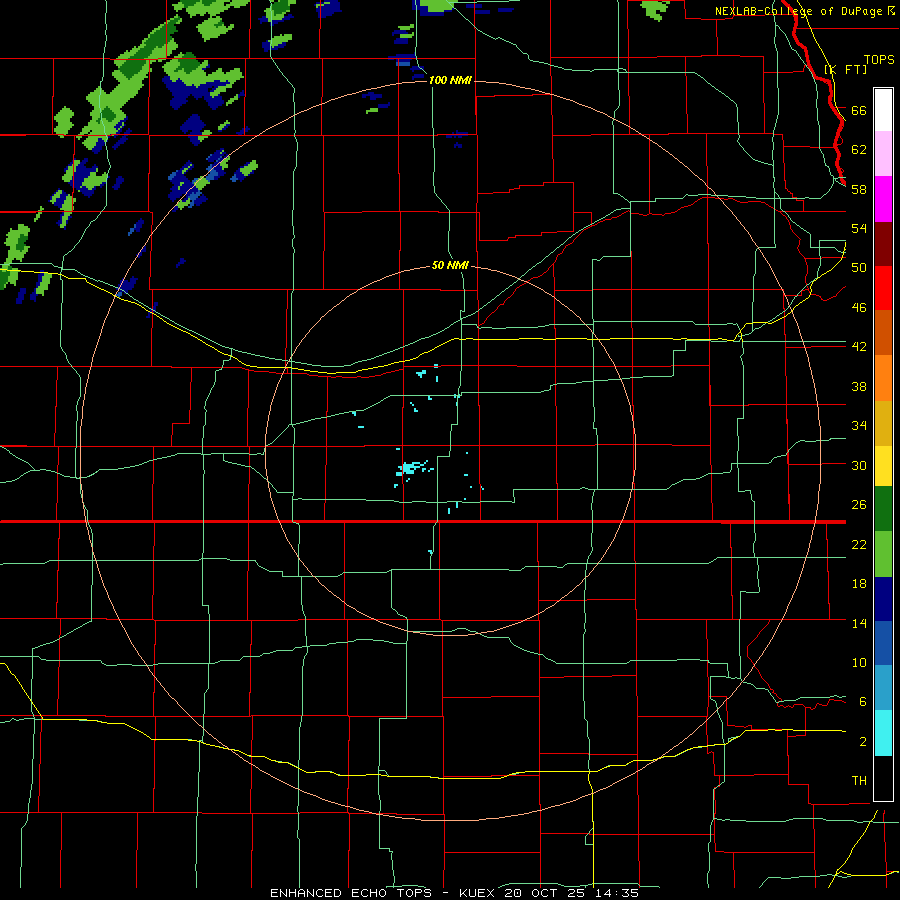Click the "22" legend value
900x900 pixels.
[859, 545]
